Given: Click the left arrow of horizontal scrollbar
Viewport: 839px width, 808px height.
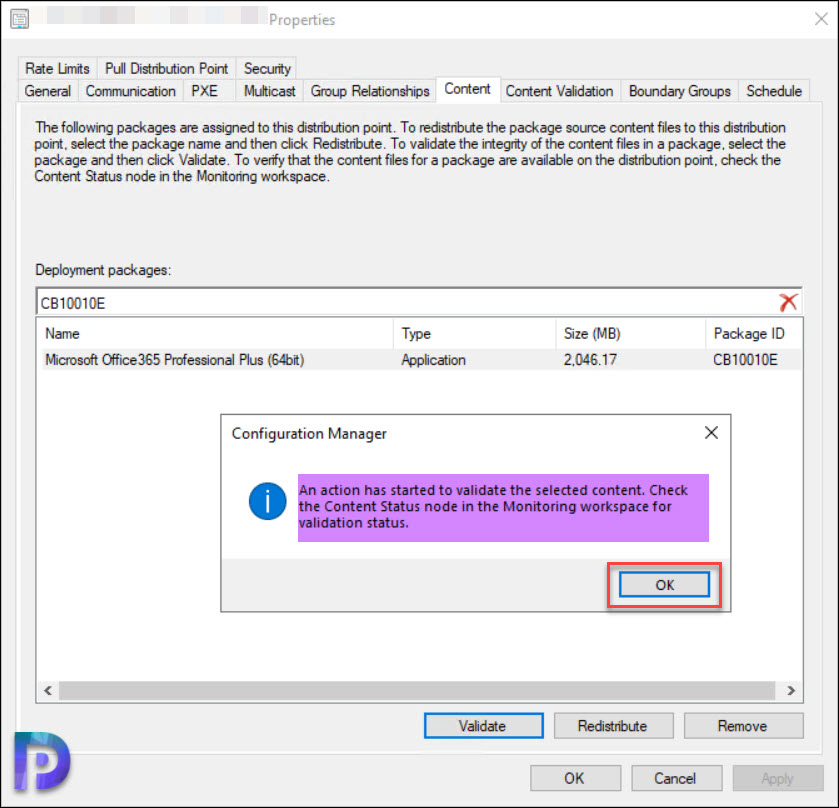Looking at the screenshot, I should 48,690.
